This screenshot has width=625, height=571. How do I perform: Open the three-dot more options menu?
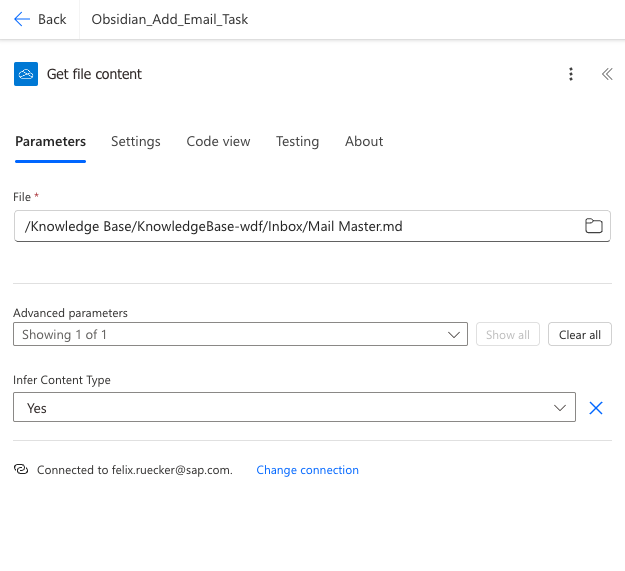coord(571,74)
